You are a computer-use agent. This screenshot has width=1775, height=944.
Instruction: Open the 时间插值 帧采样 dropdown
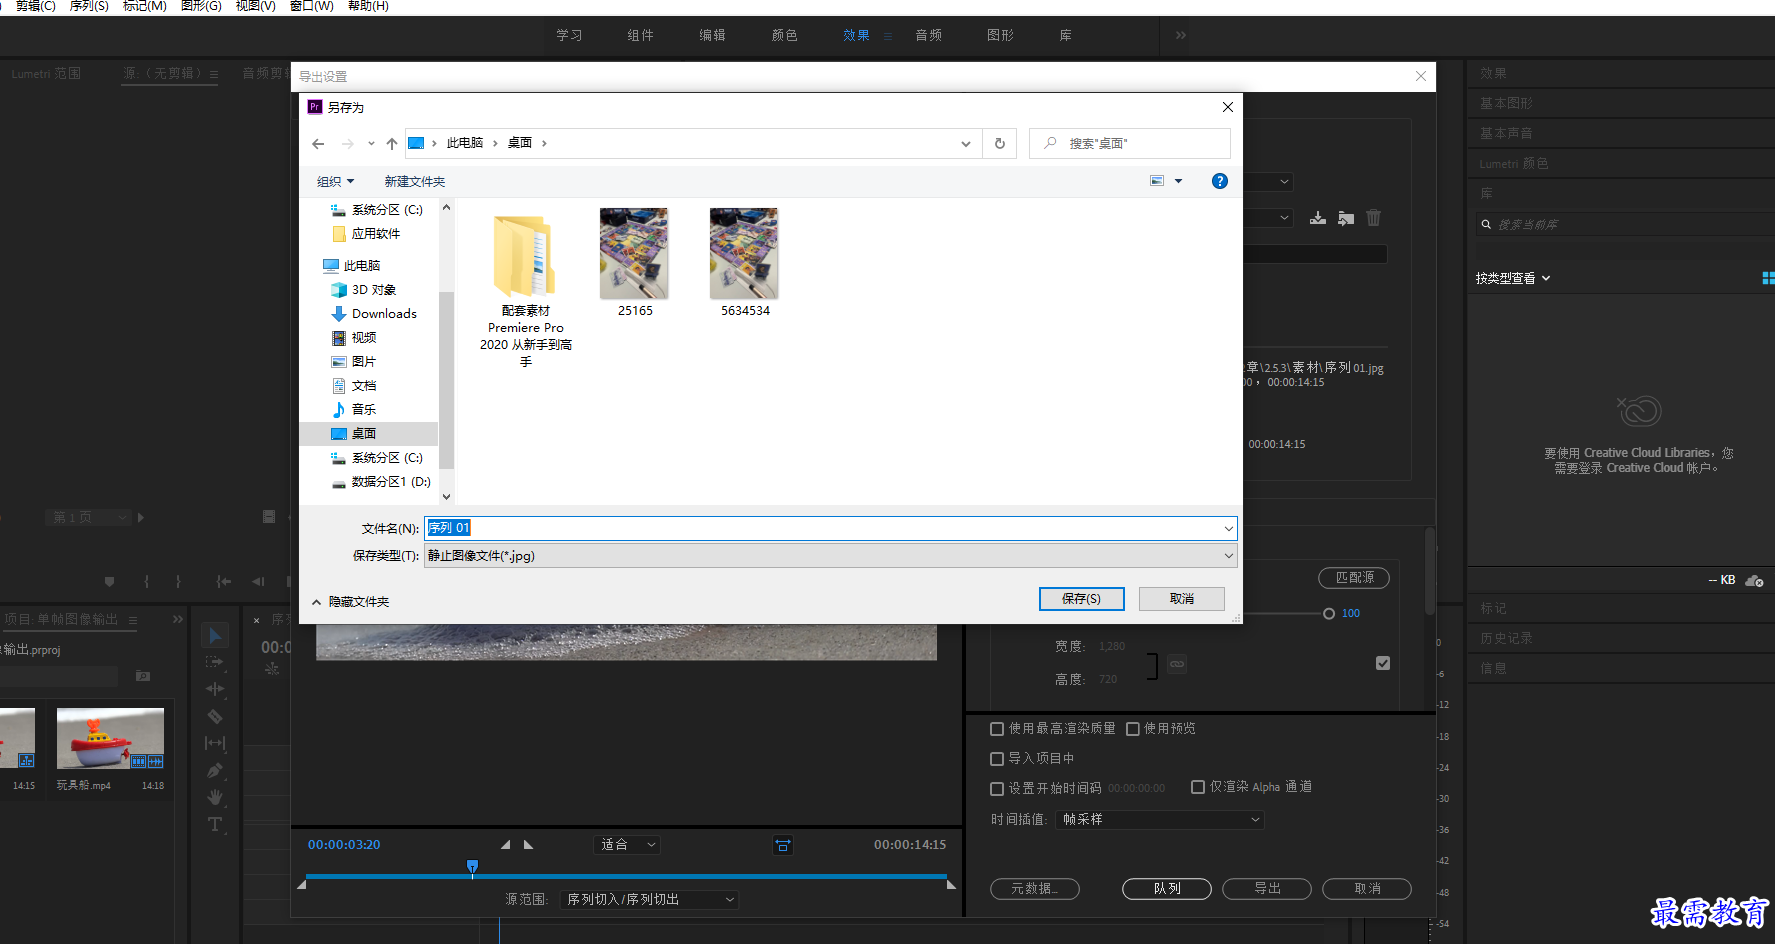point(1160,820)
